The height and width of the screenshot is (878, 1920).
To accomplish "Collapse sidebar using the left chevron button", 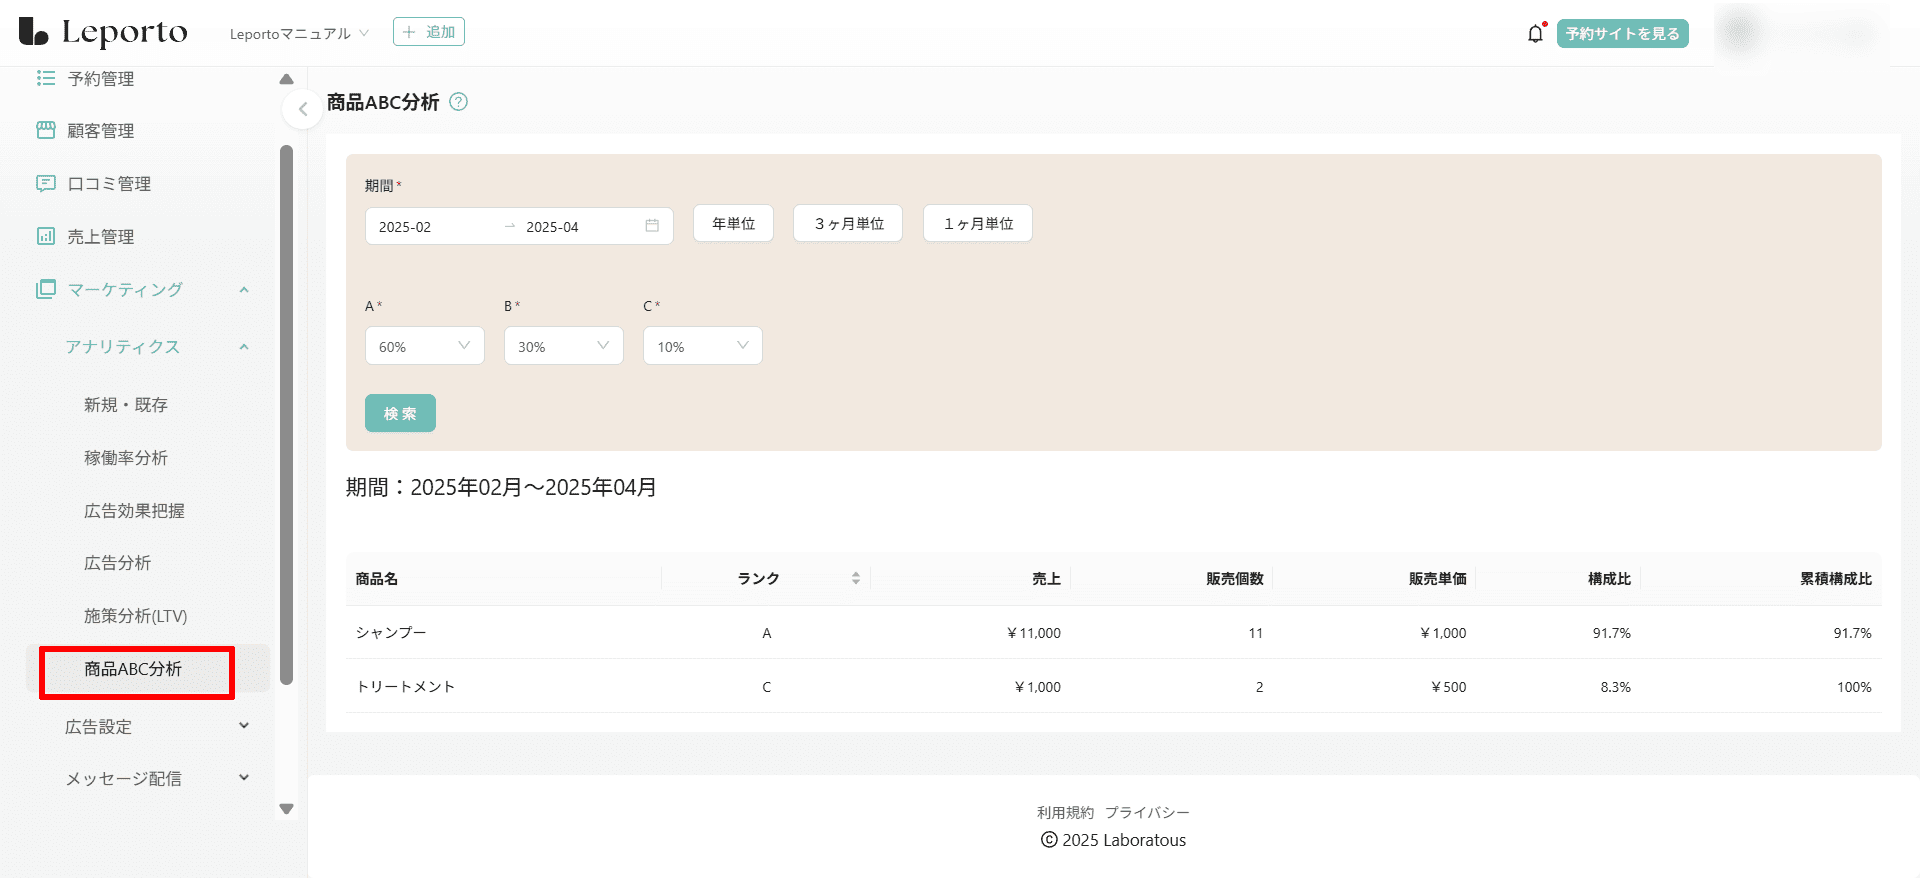I will point(302,109).
